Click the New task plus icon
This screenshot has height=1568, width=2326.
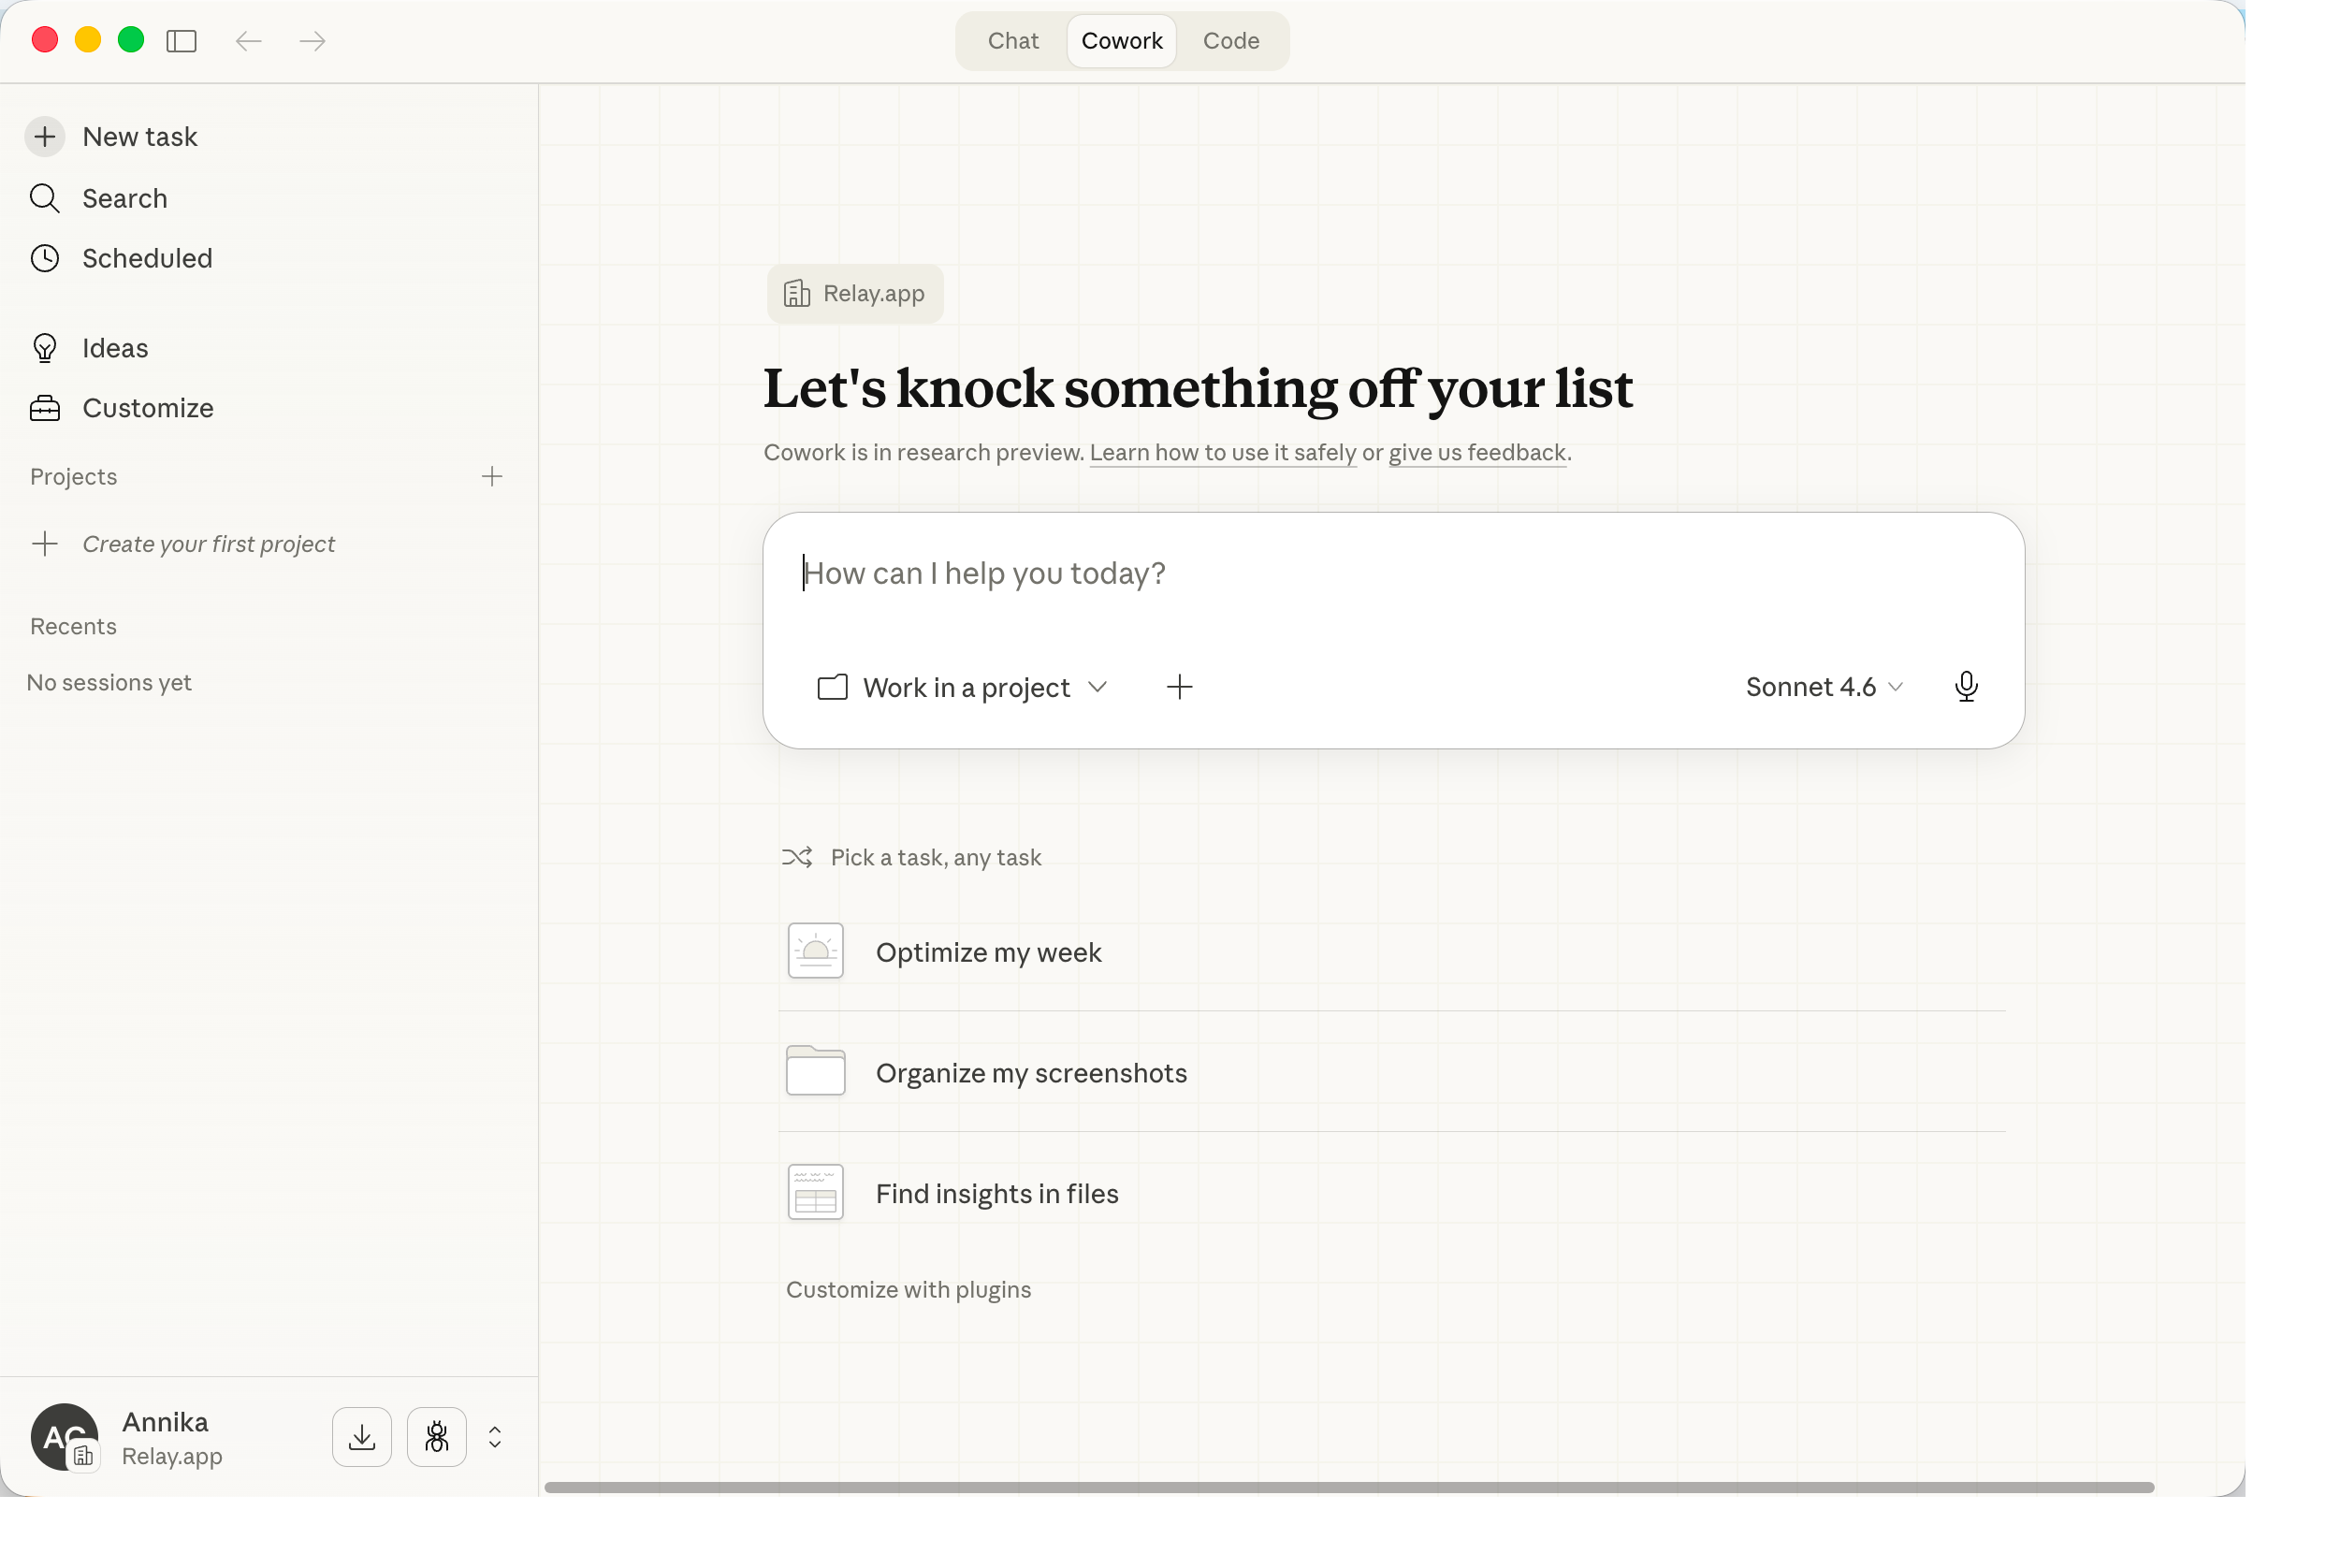click(x=45, y=137)
